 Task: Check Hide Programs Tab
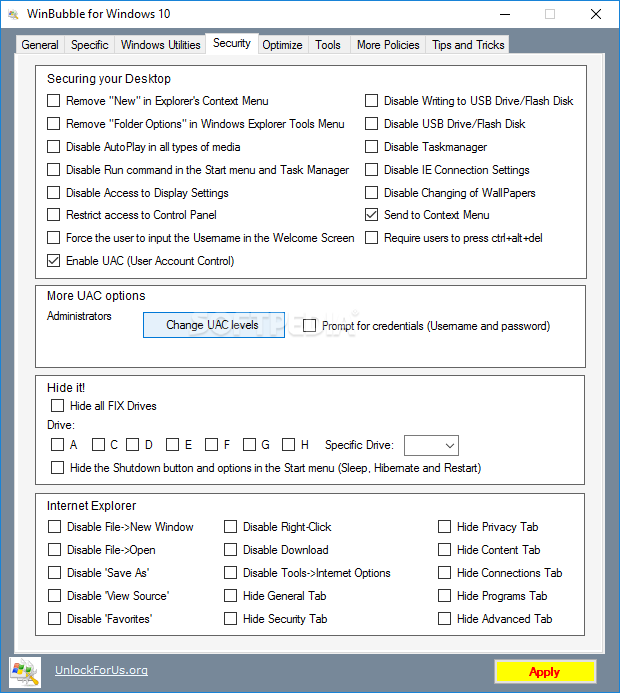coord(444,596)
